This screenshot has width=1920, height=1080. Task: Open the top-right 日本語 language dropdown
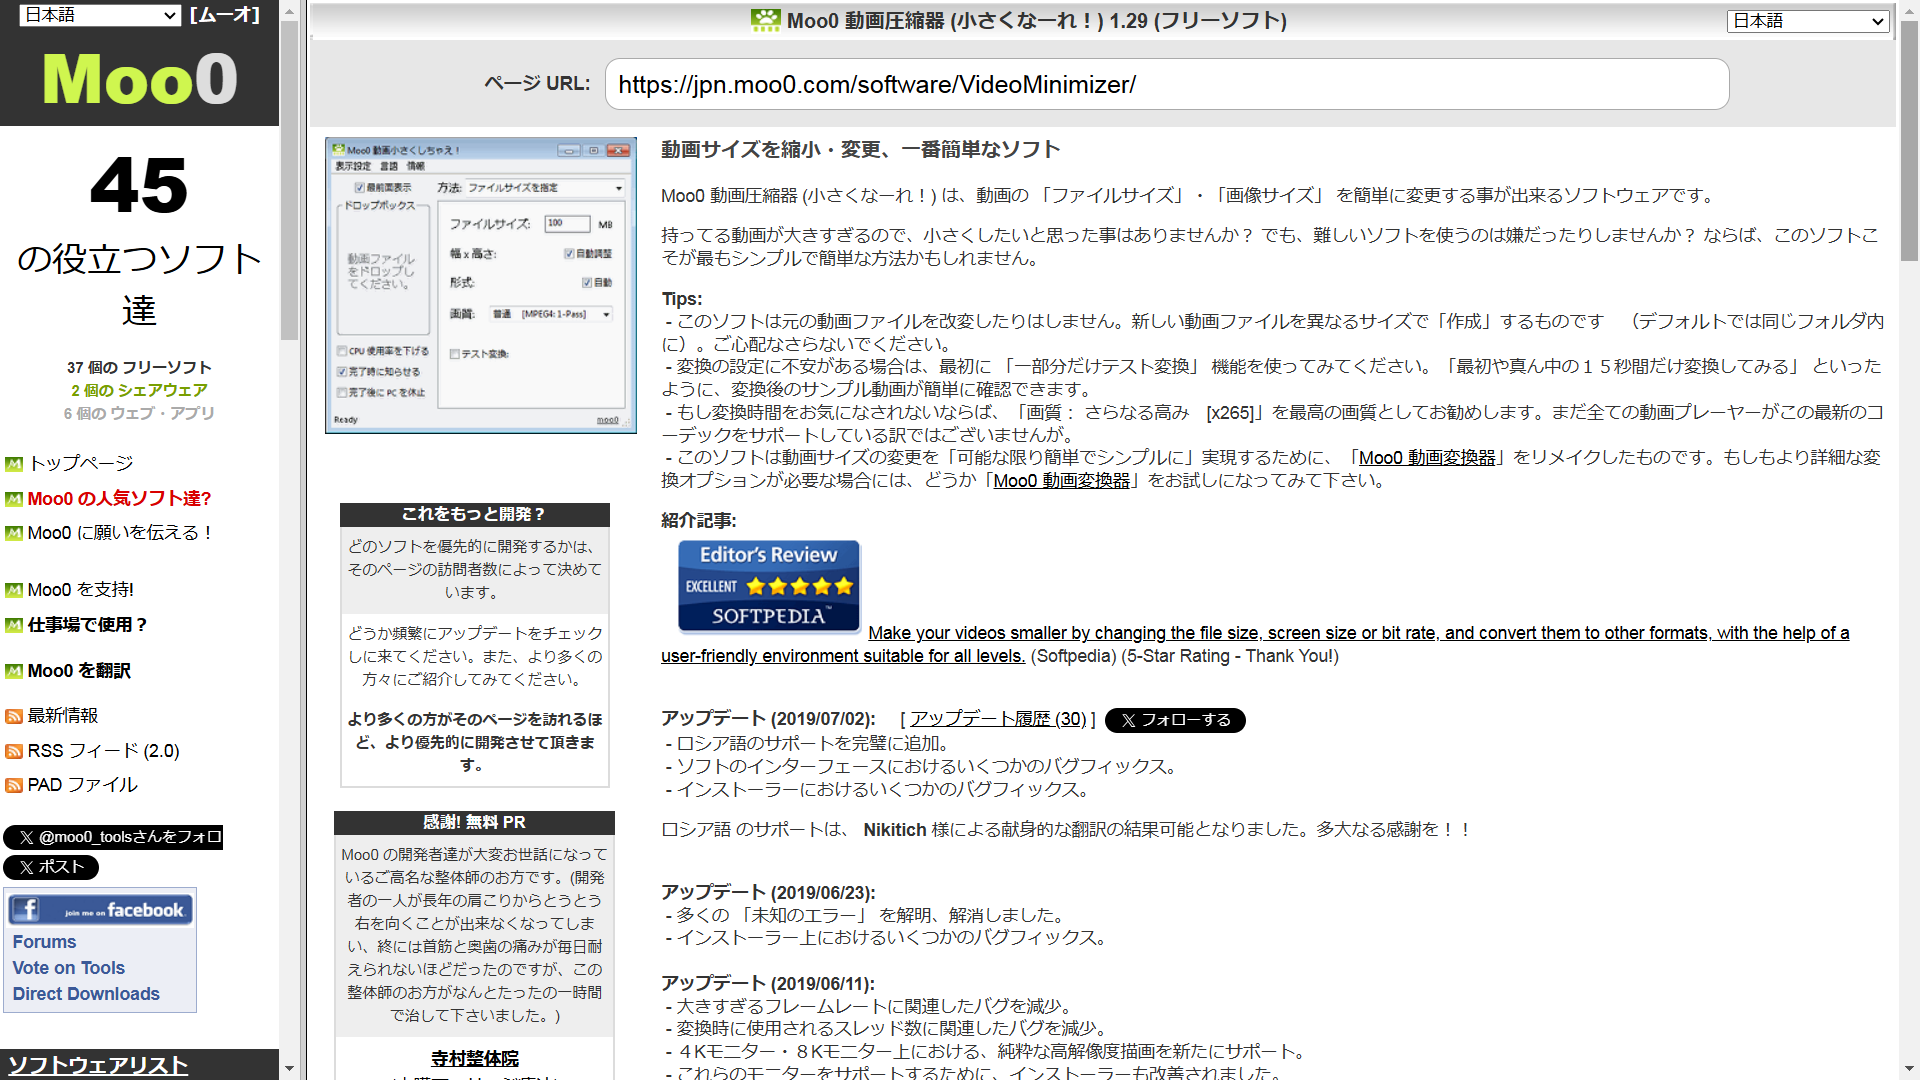click(x=1807, y=20)
